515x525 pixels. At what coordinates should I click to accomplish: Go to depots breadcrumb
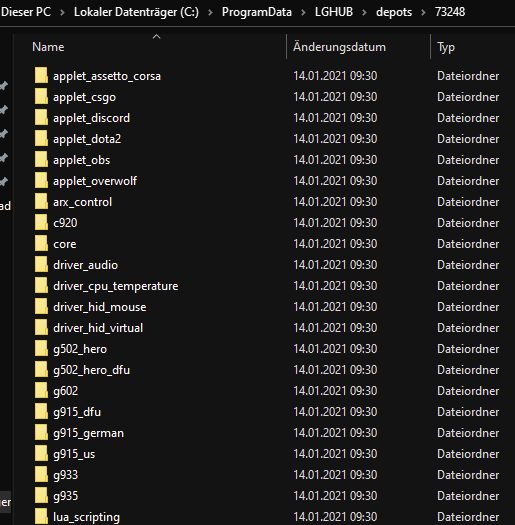pyautogui.click(x=394, y=12)
